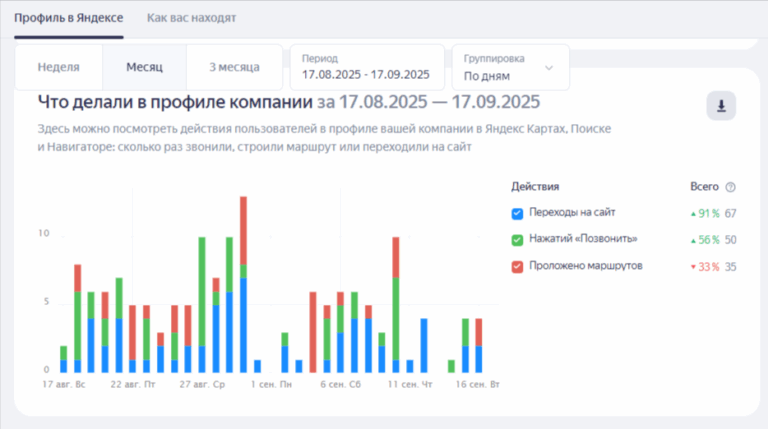The height and width of the screenshot is (429, 768).
Task: Click the 16 сен. Вт axis label
Action: point(478,384)
